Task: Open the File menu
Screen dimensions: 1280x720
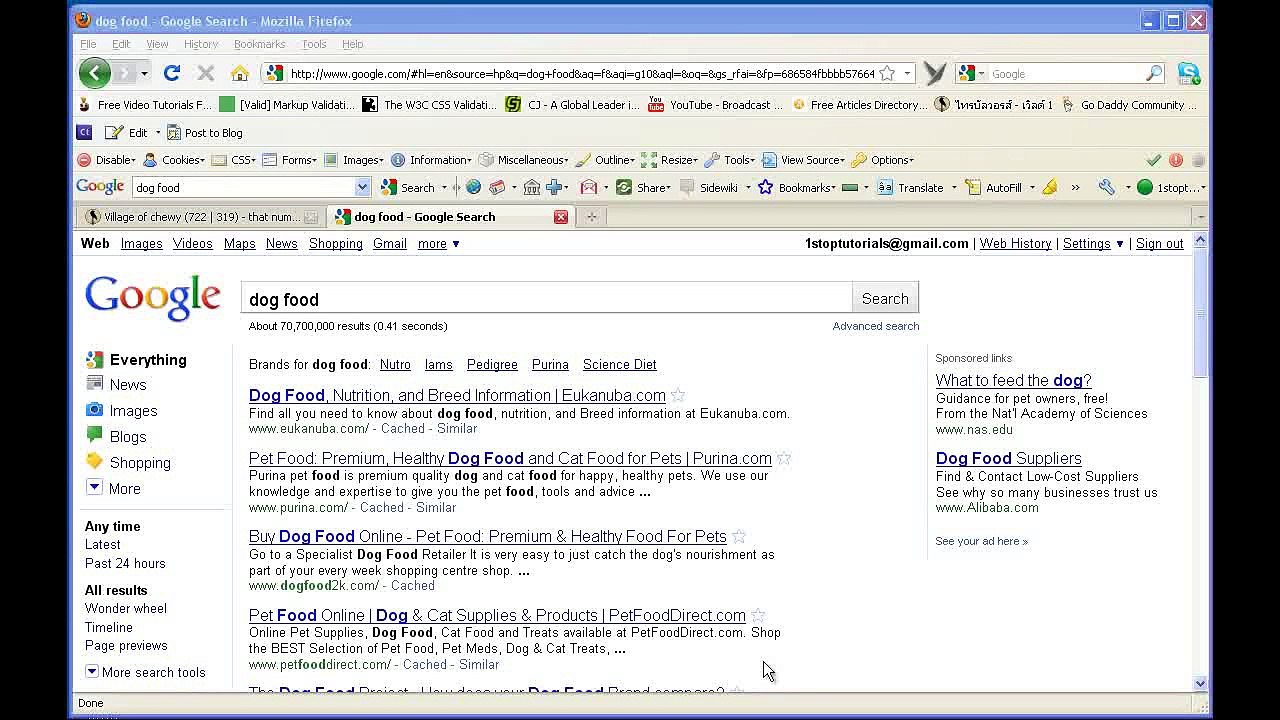Action: (x=88, y=44)
